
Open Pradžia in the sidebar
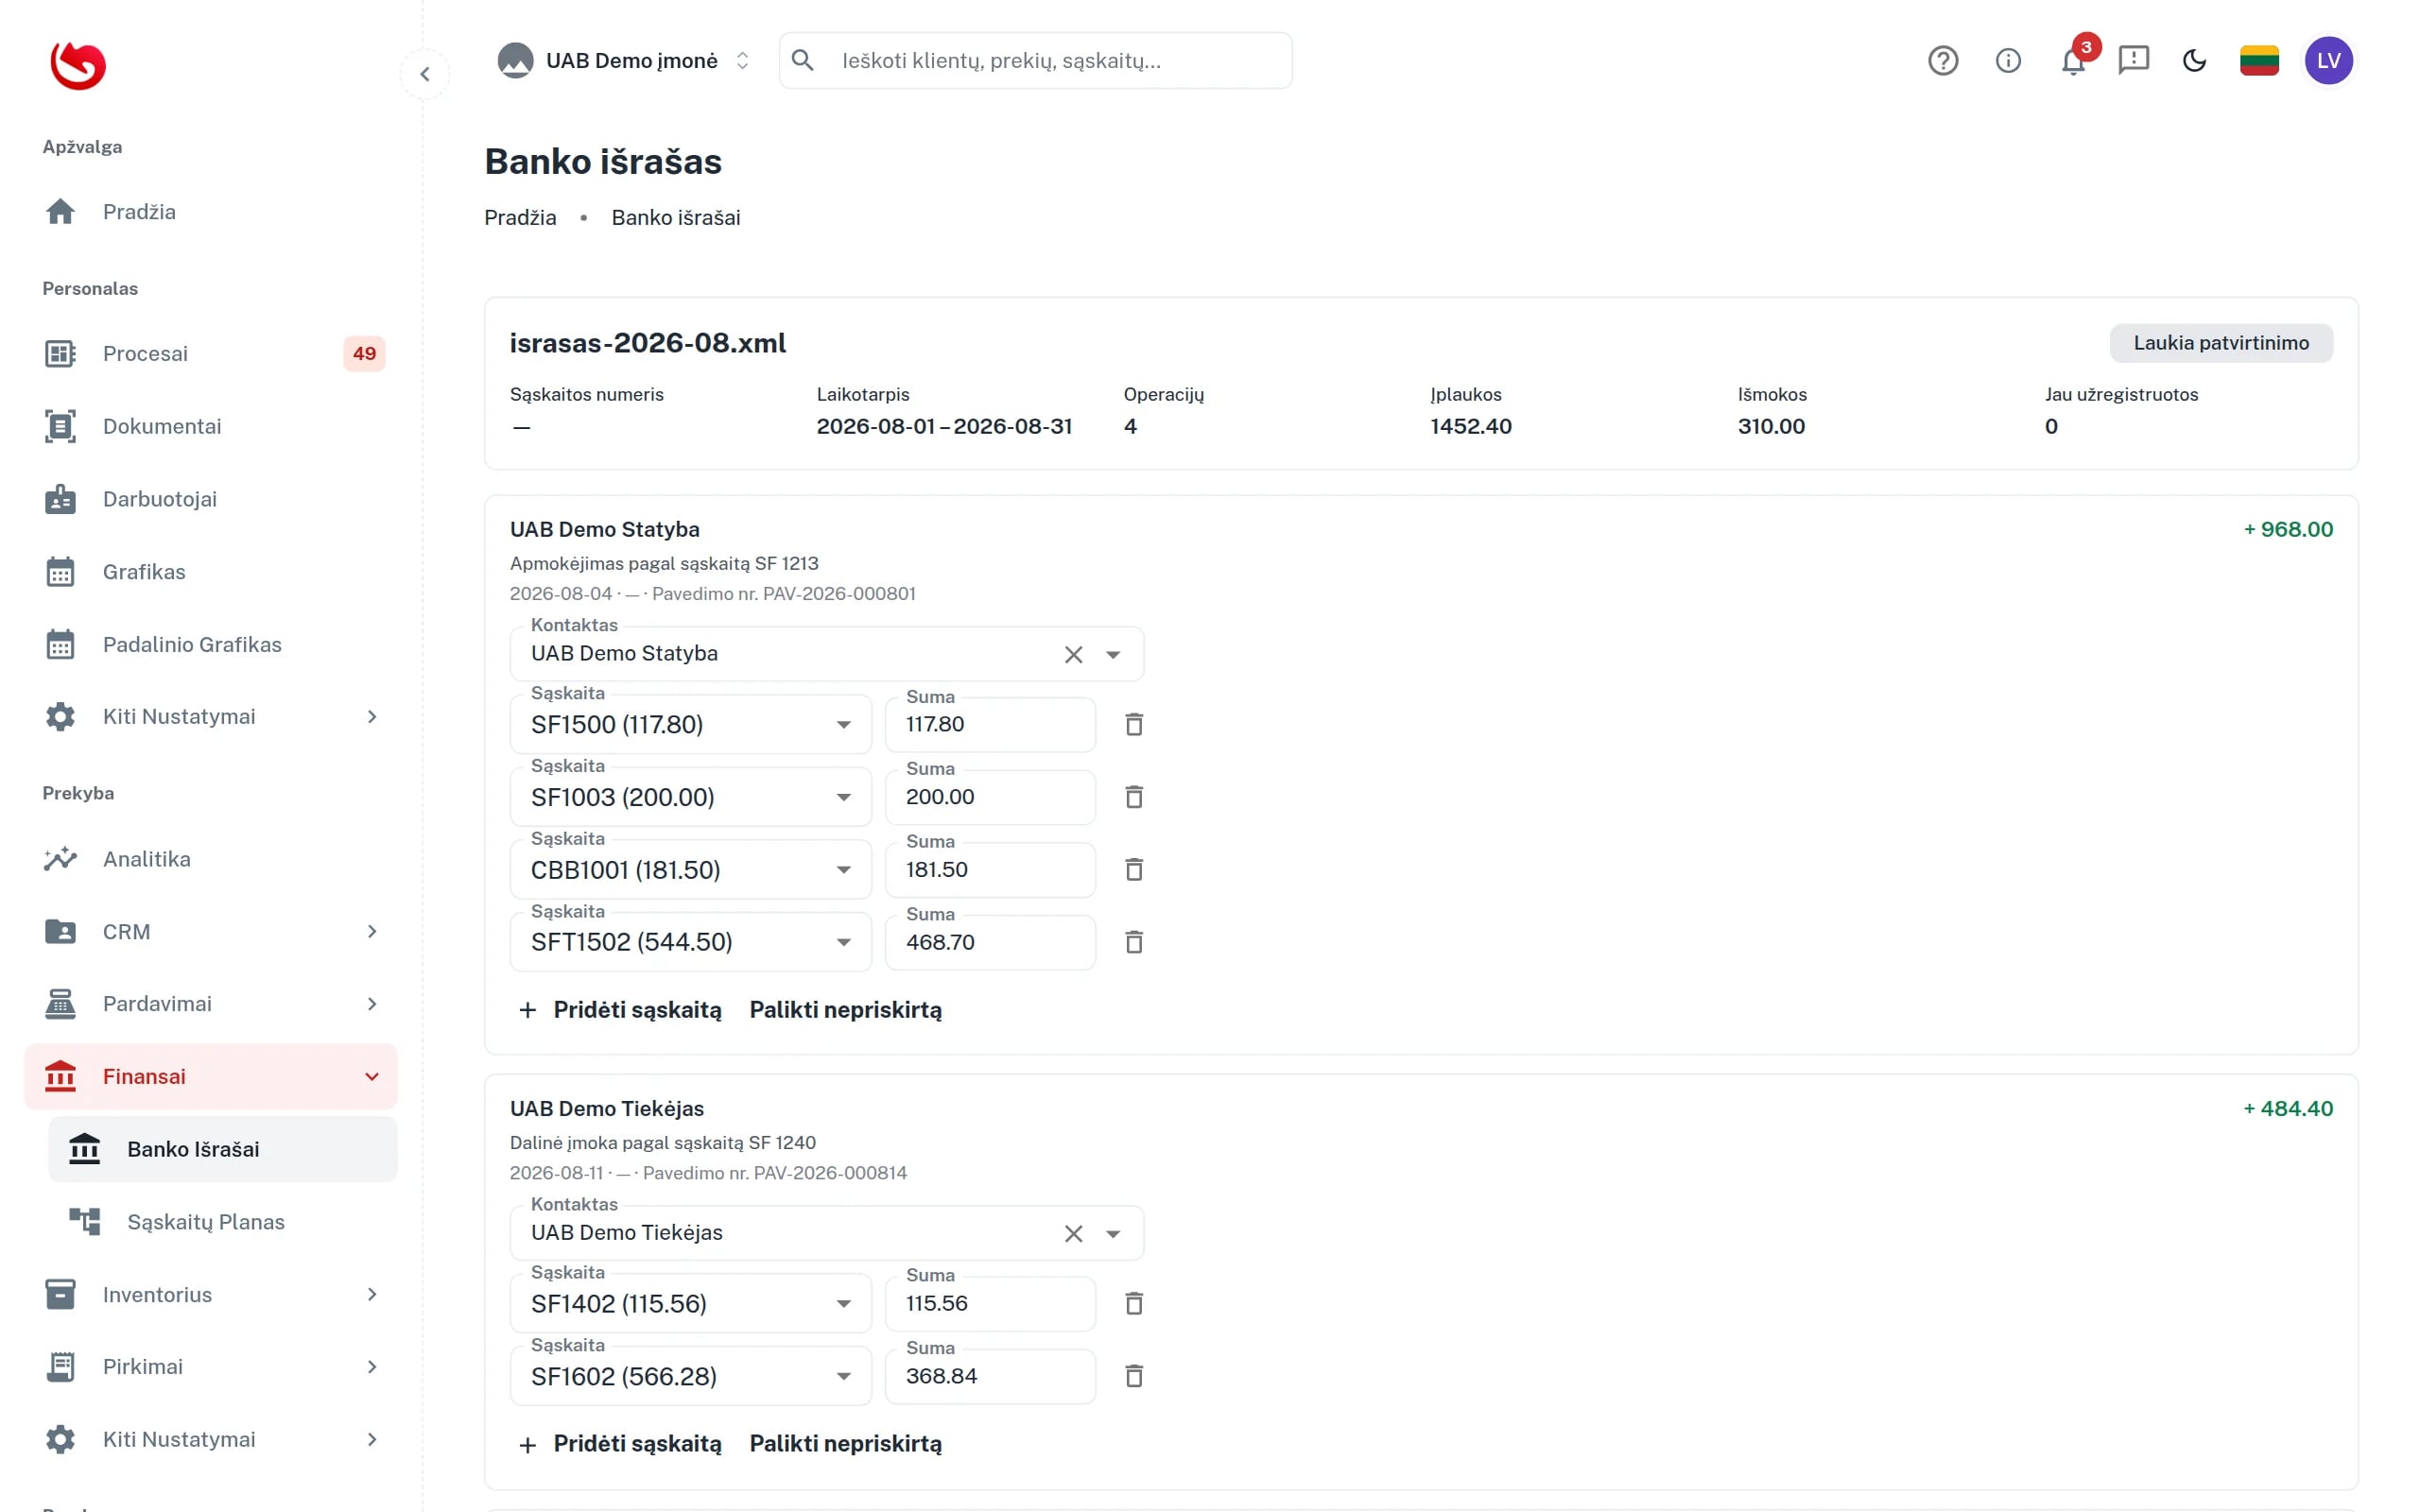tap(211, 212)
